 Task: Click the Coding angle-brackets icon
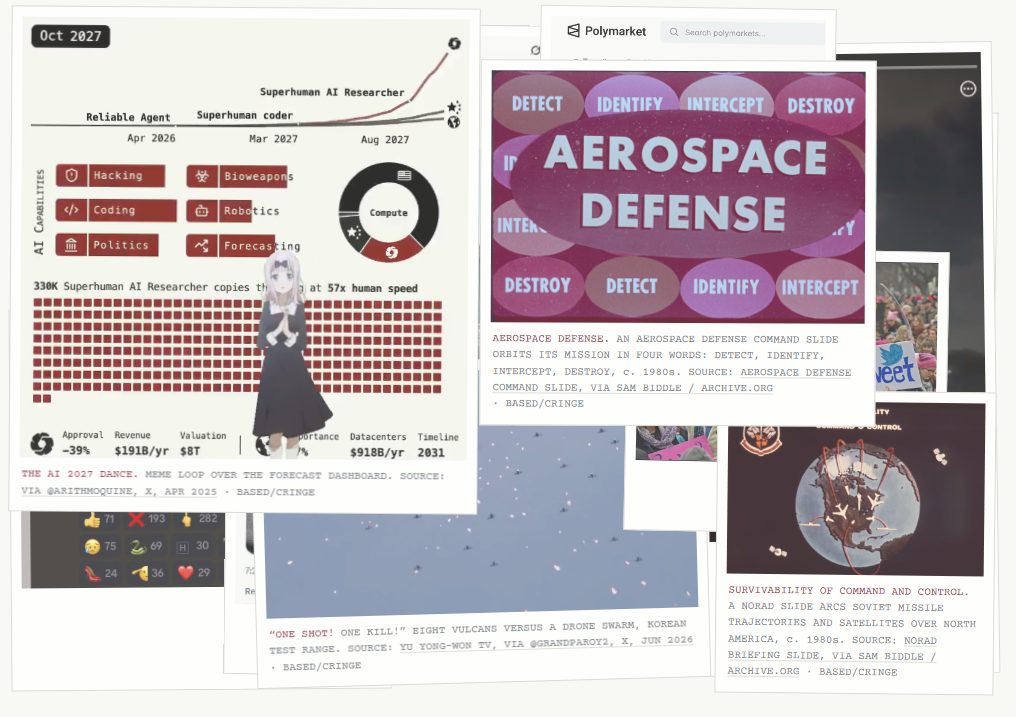[x=71, y=210]
